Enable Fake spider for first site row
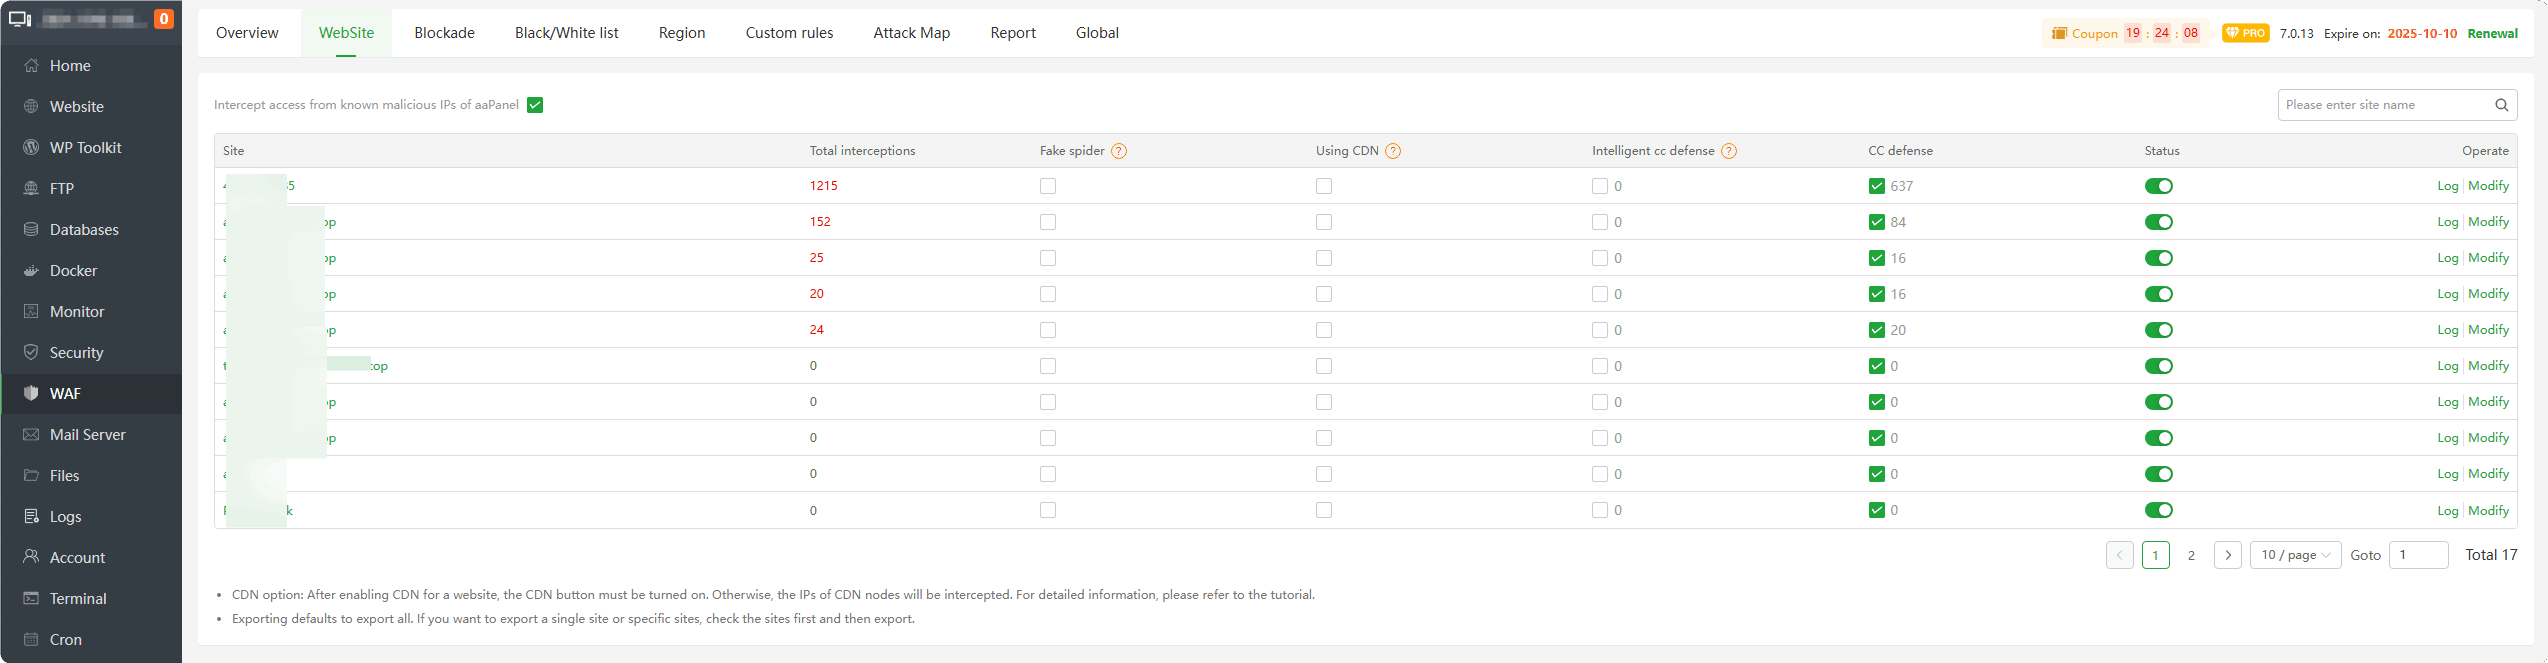Viewport: 2548px width, 663px height. (1048, 186)
